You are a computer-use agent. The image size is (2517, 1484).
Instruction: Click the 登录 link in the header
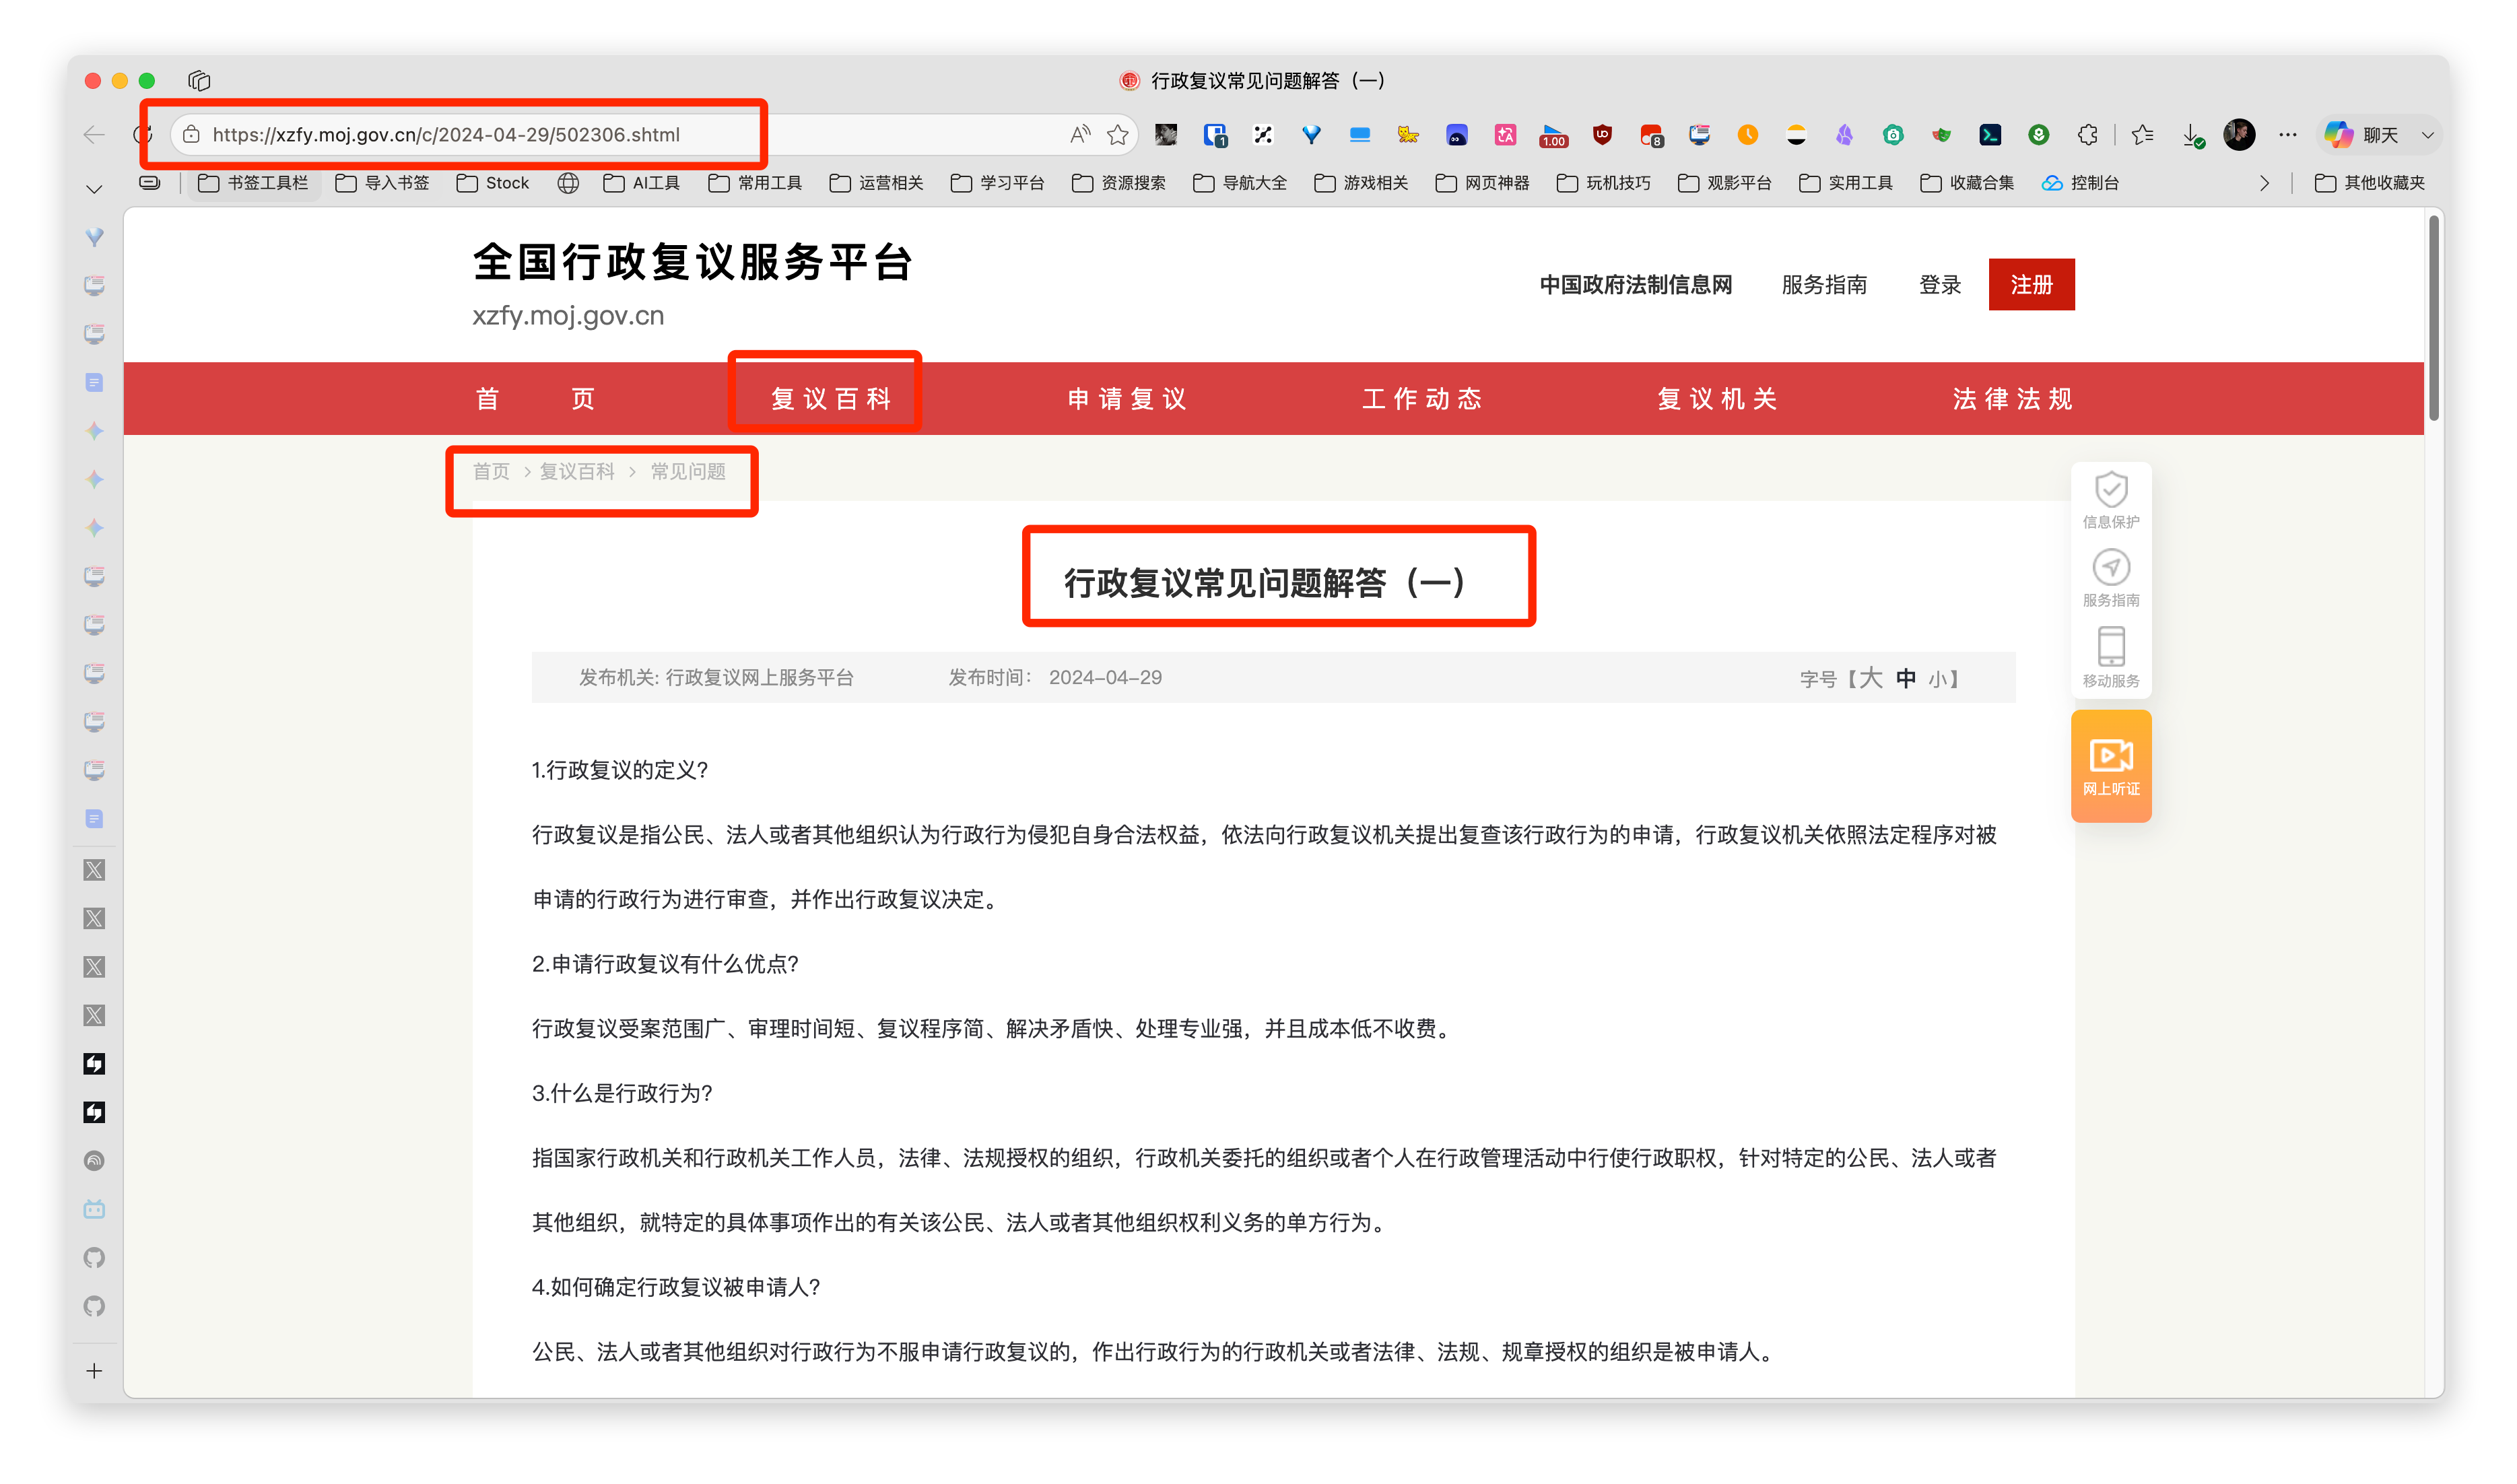click(x=1939, y=285)
